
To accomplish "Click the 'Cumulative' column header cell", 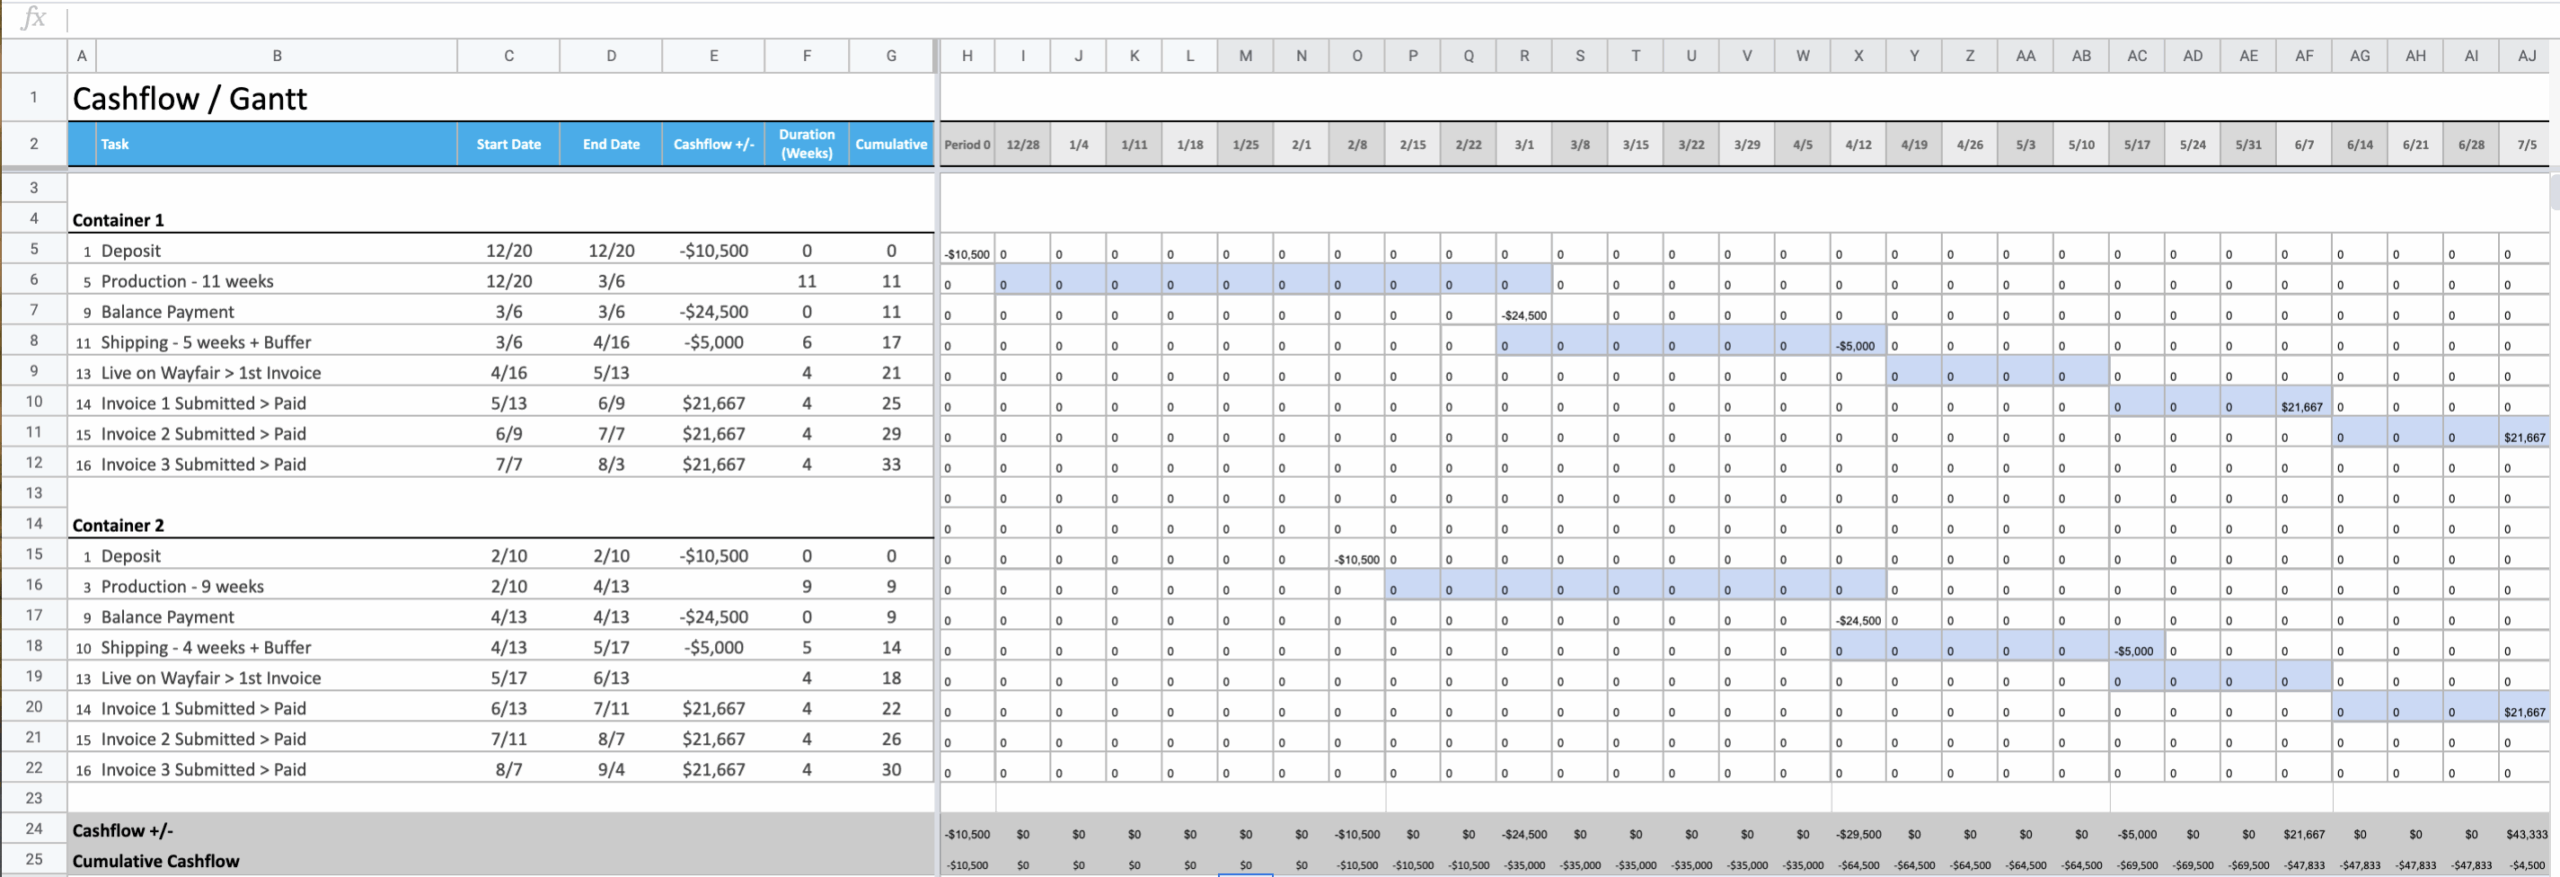I will coord(890,144).
